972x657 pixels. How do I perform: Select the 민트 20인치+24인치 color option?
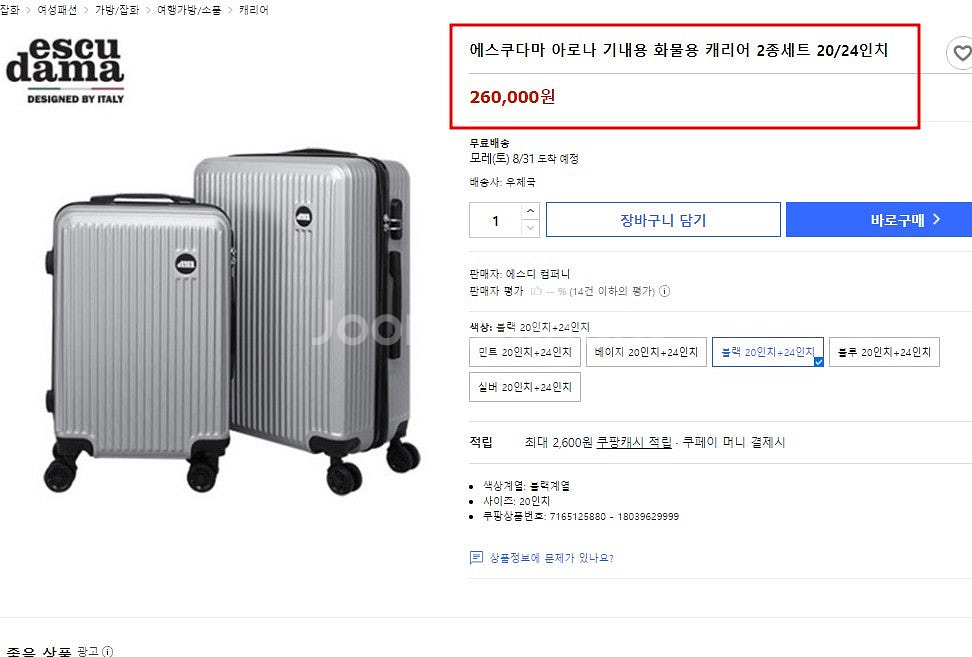point(524,352)
